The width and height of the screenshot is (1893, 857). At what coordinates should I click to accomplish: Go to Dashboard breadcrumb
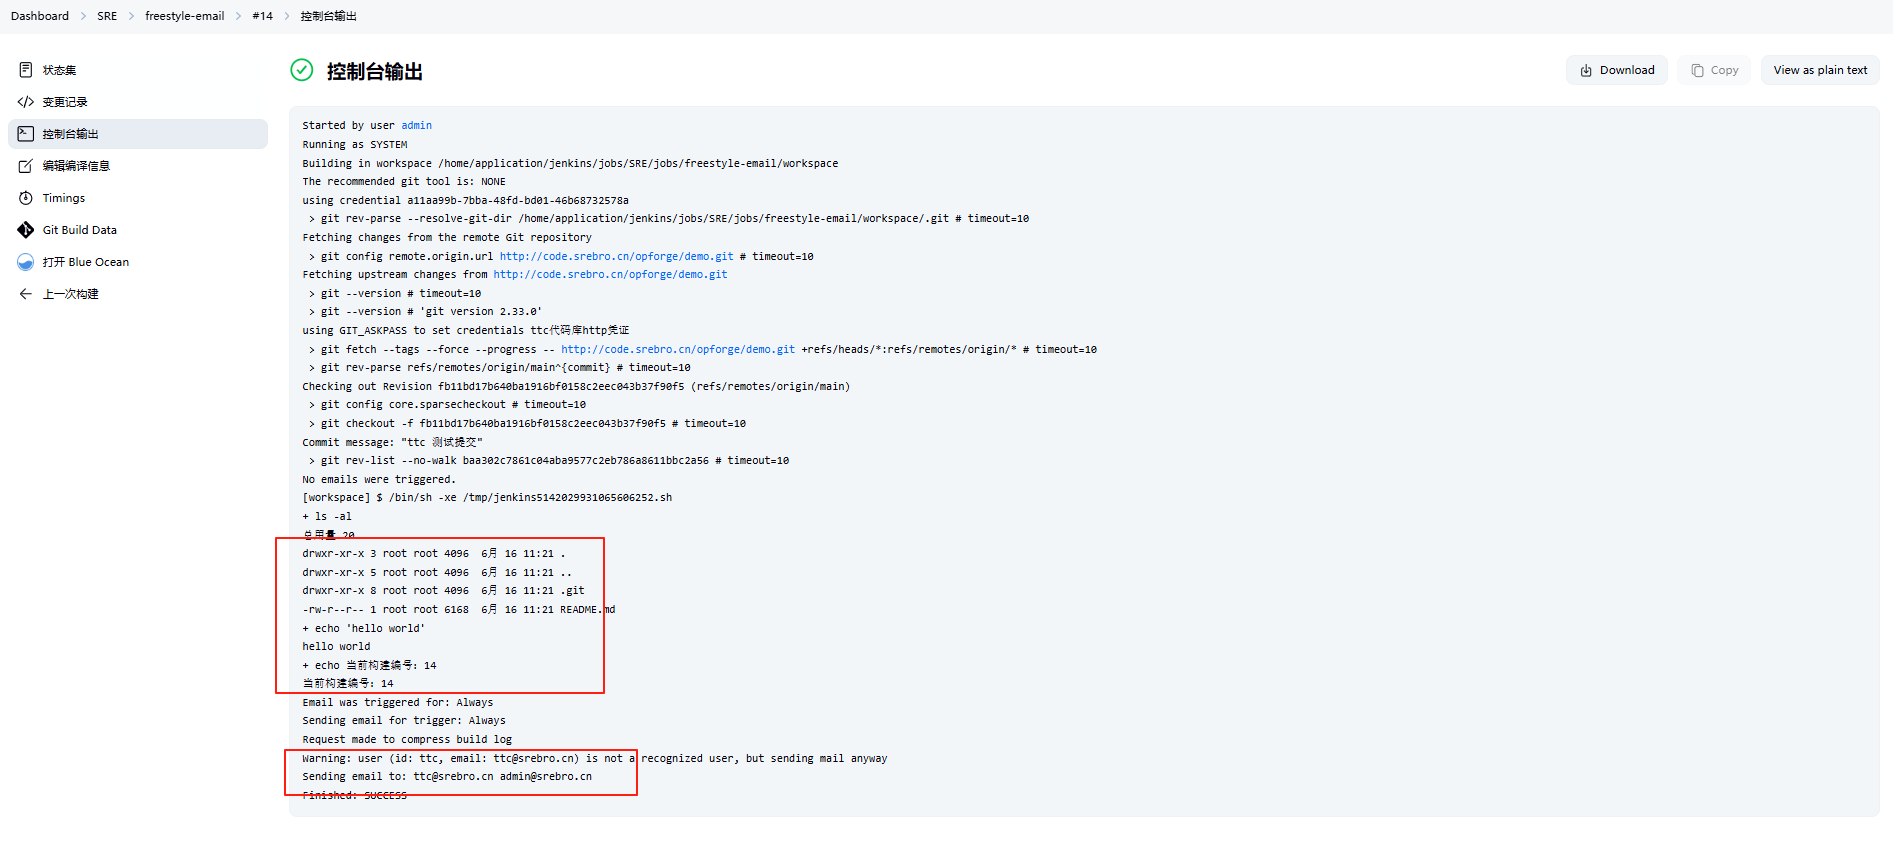click(x=40, y=16)
